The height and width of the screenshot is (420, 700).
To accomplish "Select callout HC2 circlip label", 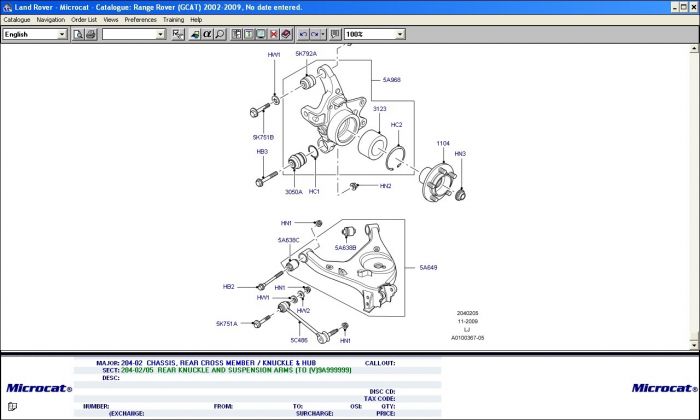I will point(396,125).
